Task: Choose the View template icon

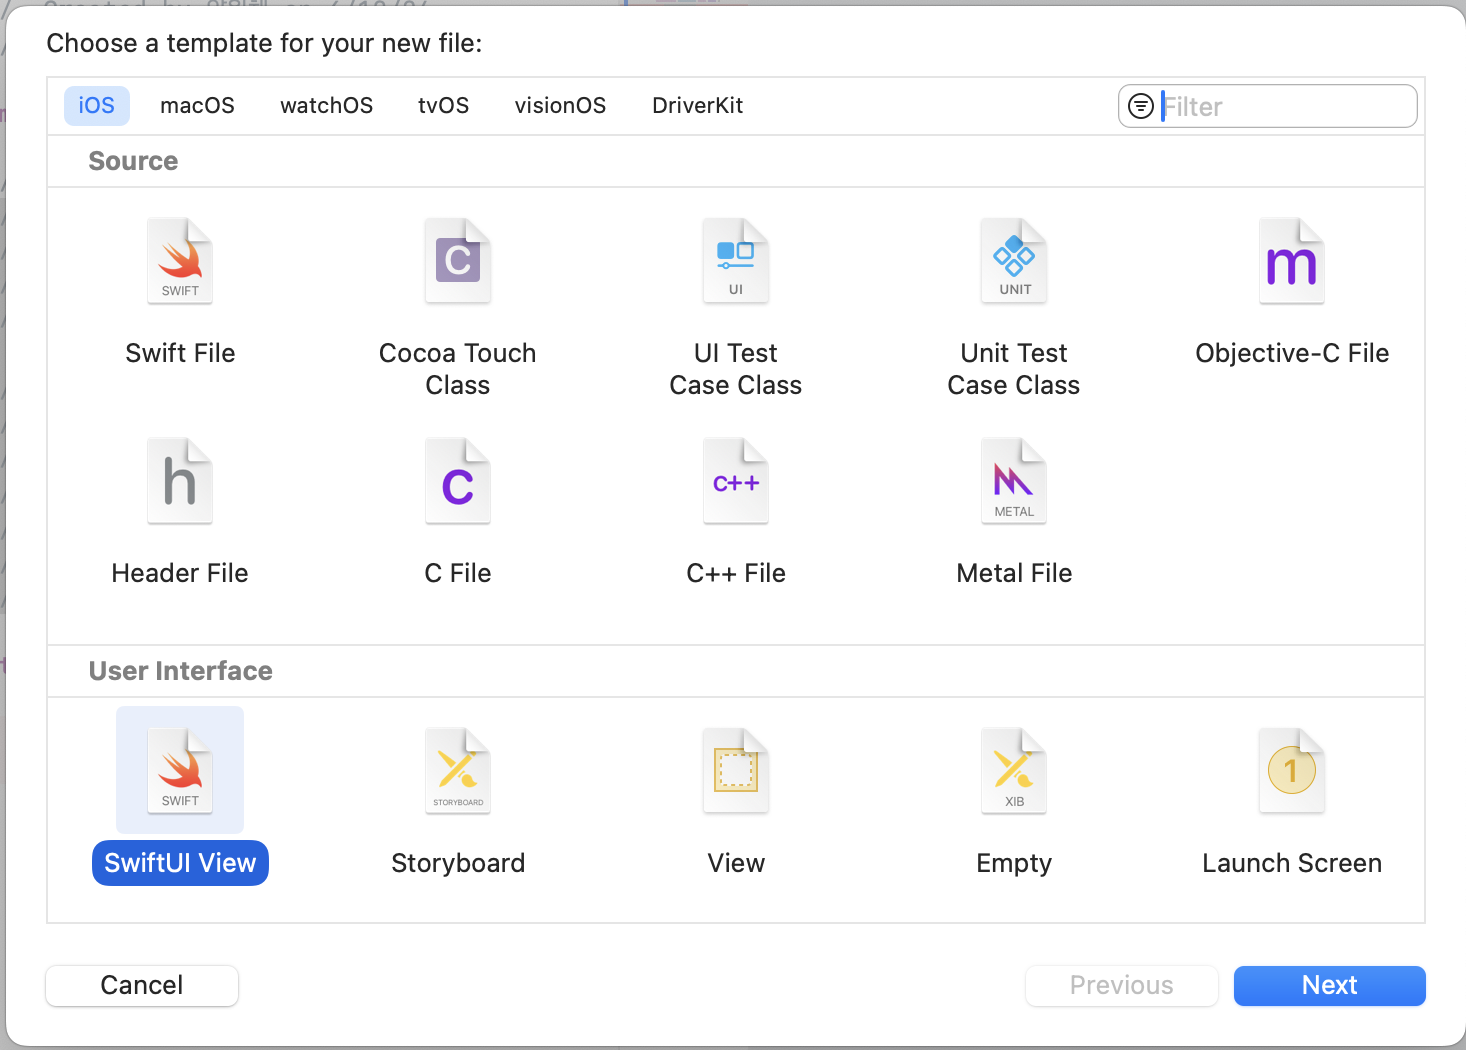Action: tap(736, 771)
